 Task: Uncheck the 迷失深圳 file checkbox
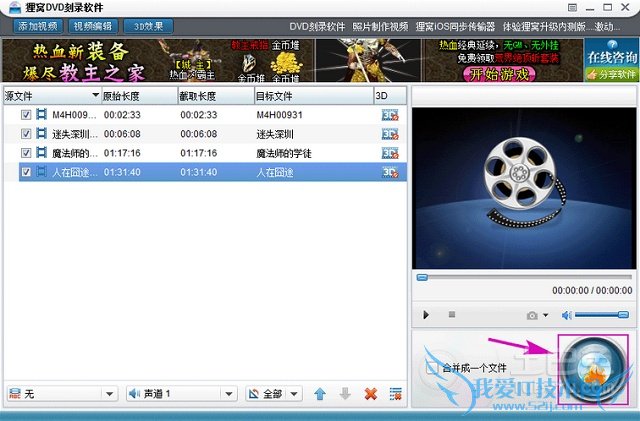pos(26,134)
